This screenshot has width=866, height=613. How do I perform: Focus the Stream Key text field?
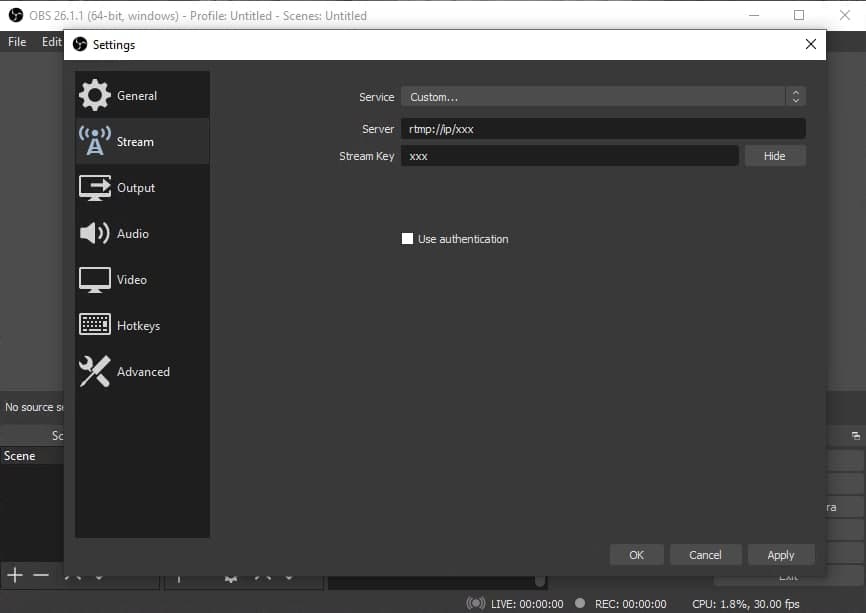(569, 156)
